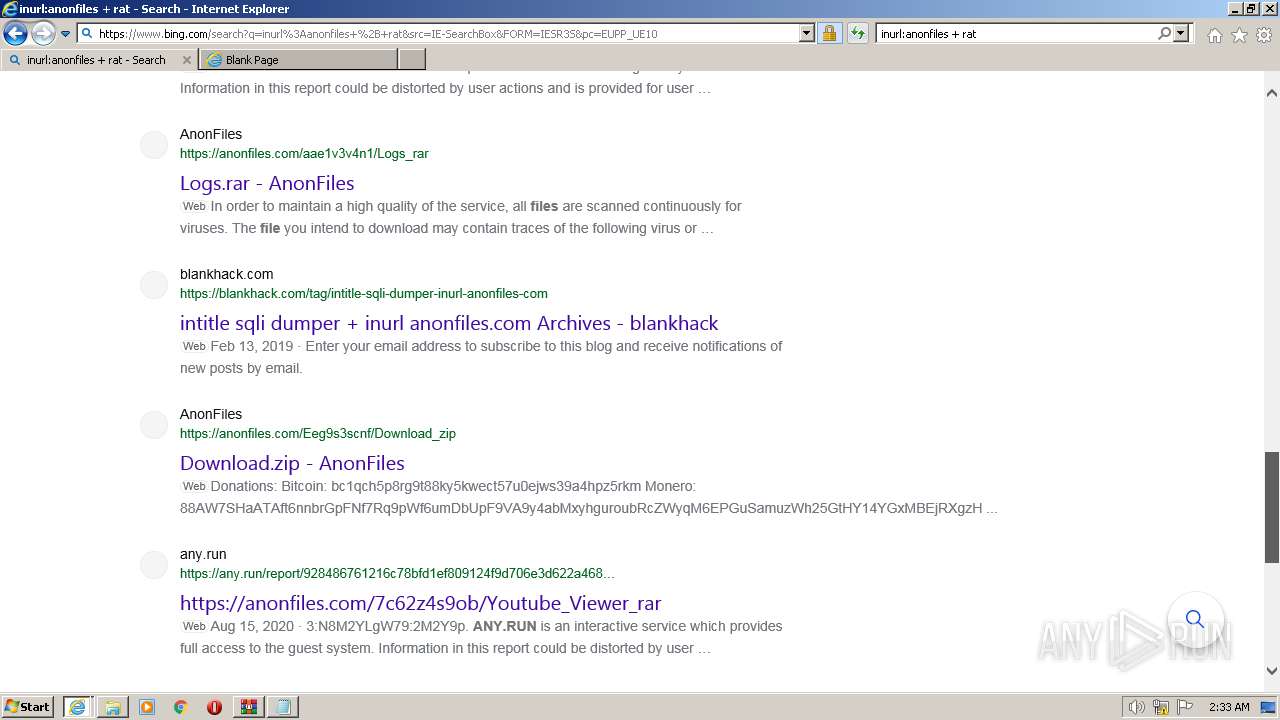The height and width of the screenshot is (720, 1280).
Task: Open a new tab button
Action: [x=412, y=60]
